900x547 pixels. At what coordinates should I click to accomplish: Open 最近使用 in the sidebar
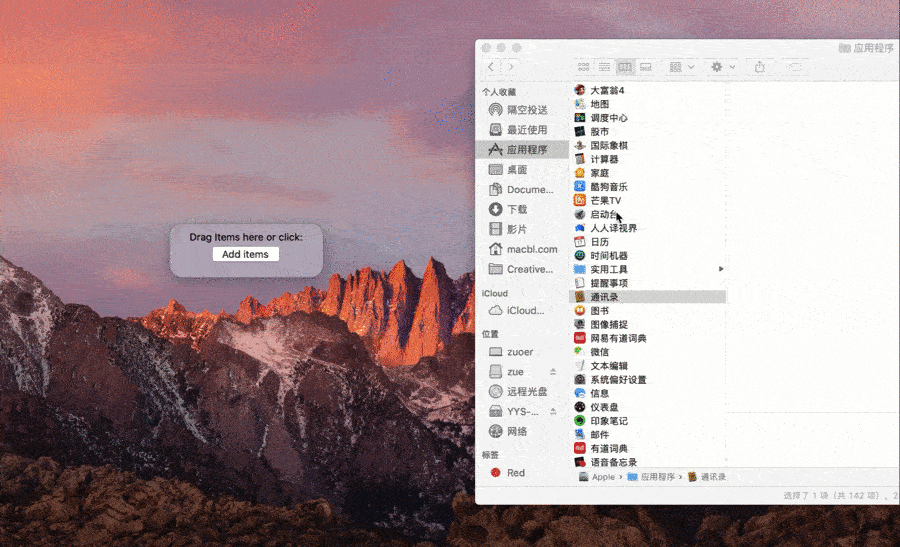[x=522, y=130]
